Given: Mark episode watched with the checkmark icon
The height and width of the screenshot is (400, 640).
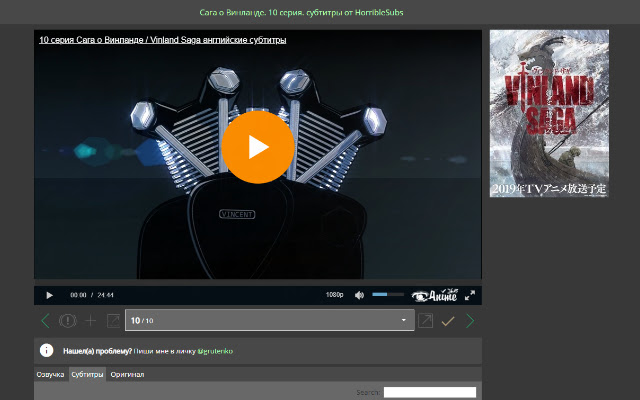Looking at the screenshot, I should tap(448, 321).
